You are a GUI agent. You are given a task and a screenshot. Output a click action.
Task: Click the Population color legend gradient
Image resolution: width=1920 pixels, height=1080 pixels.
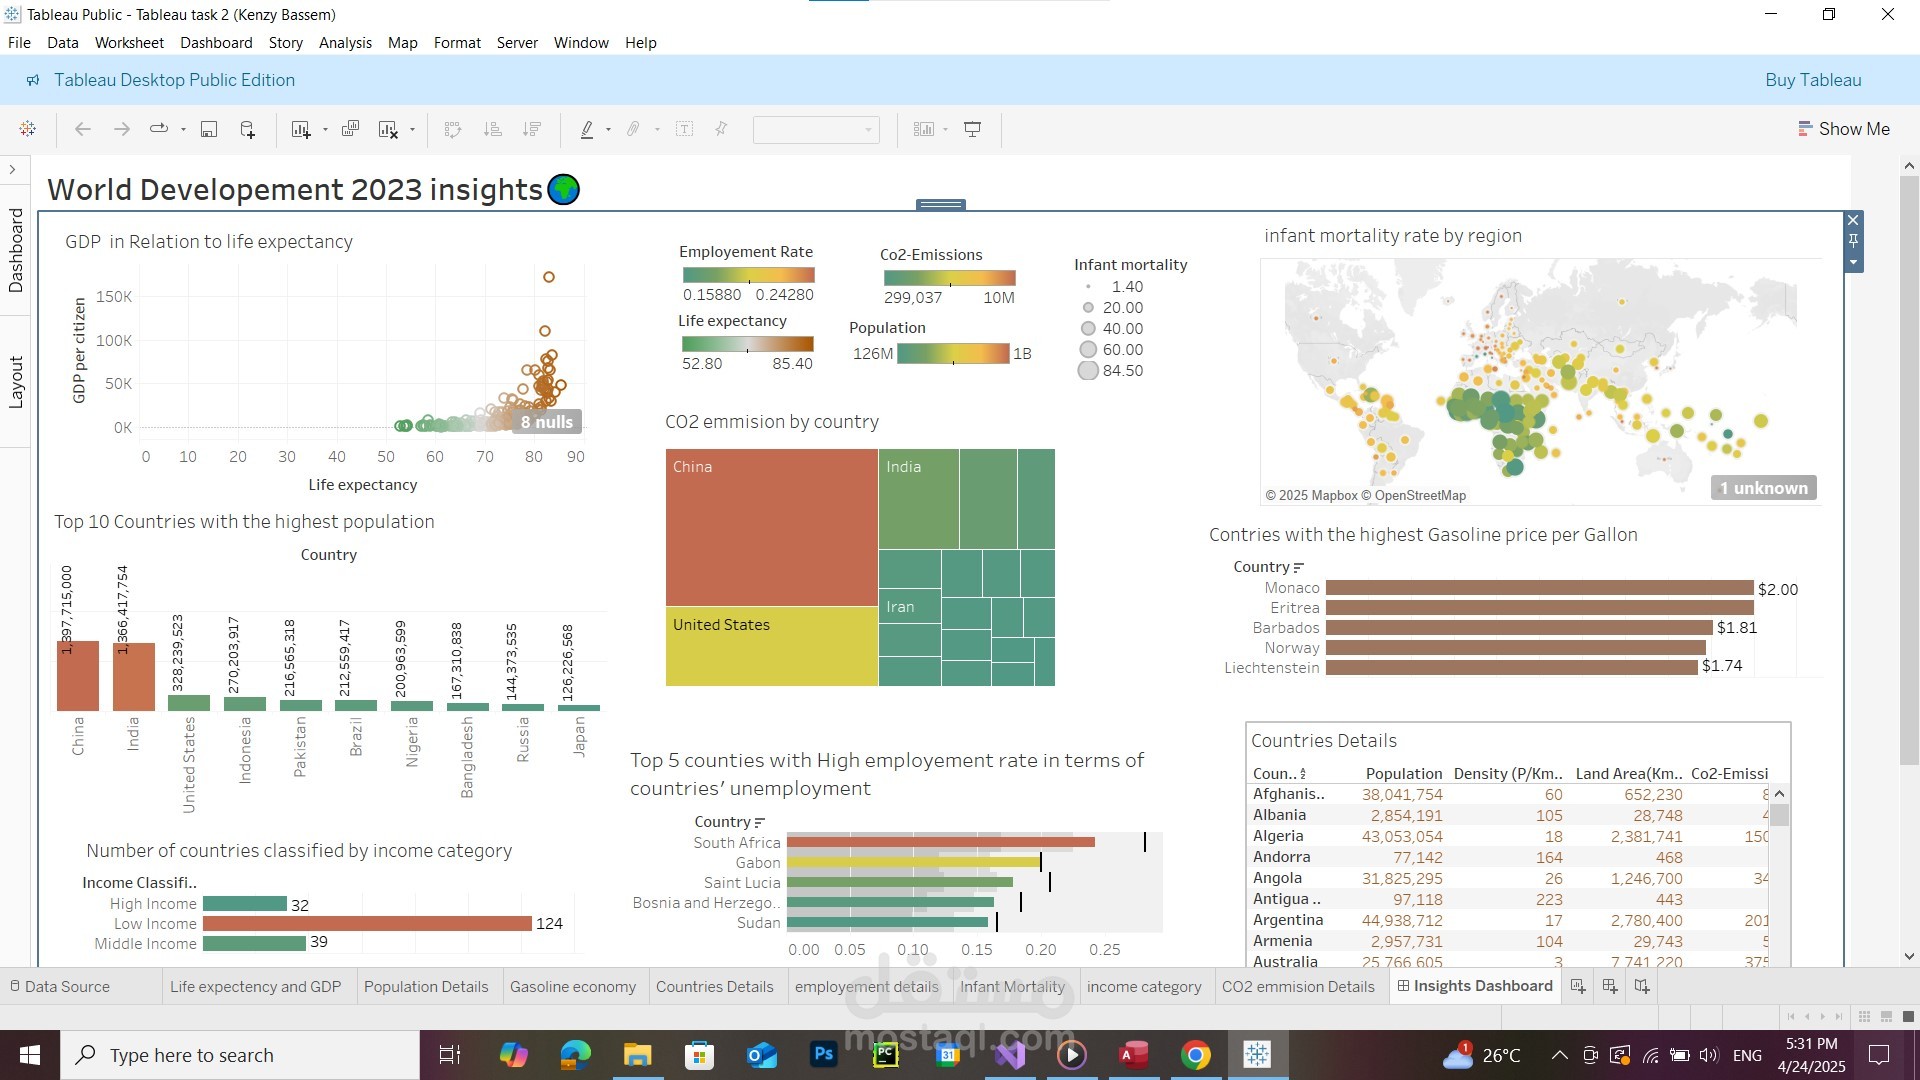(x=953, y=353)
